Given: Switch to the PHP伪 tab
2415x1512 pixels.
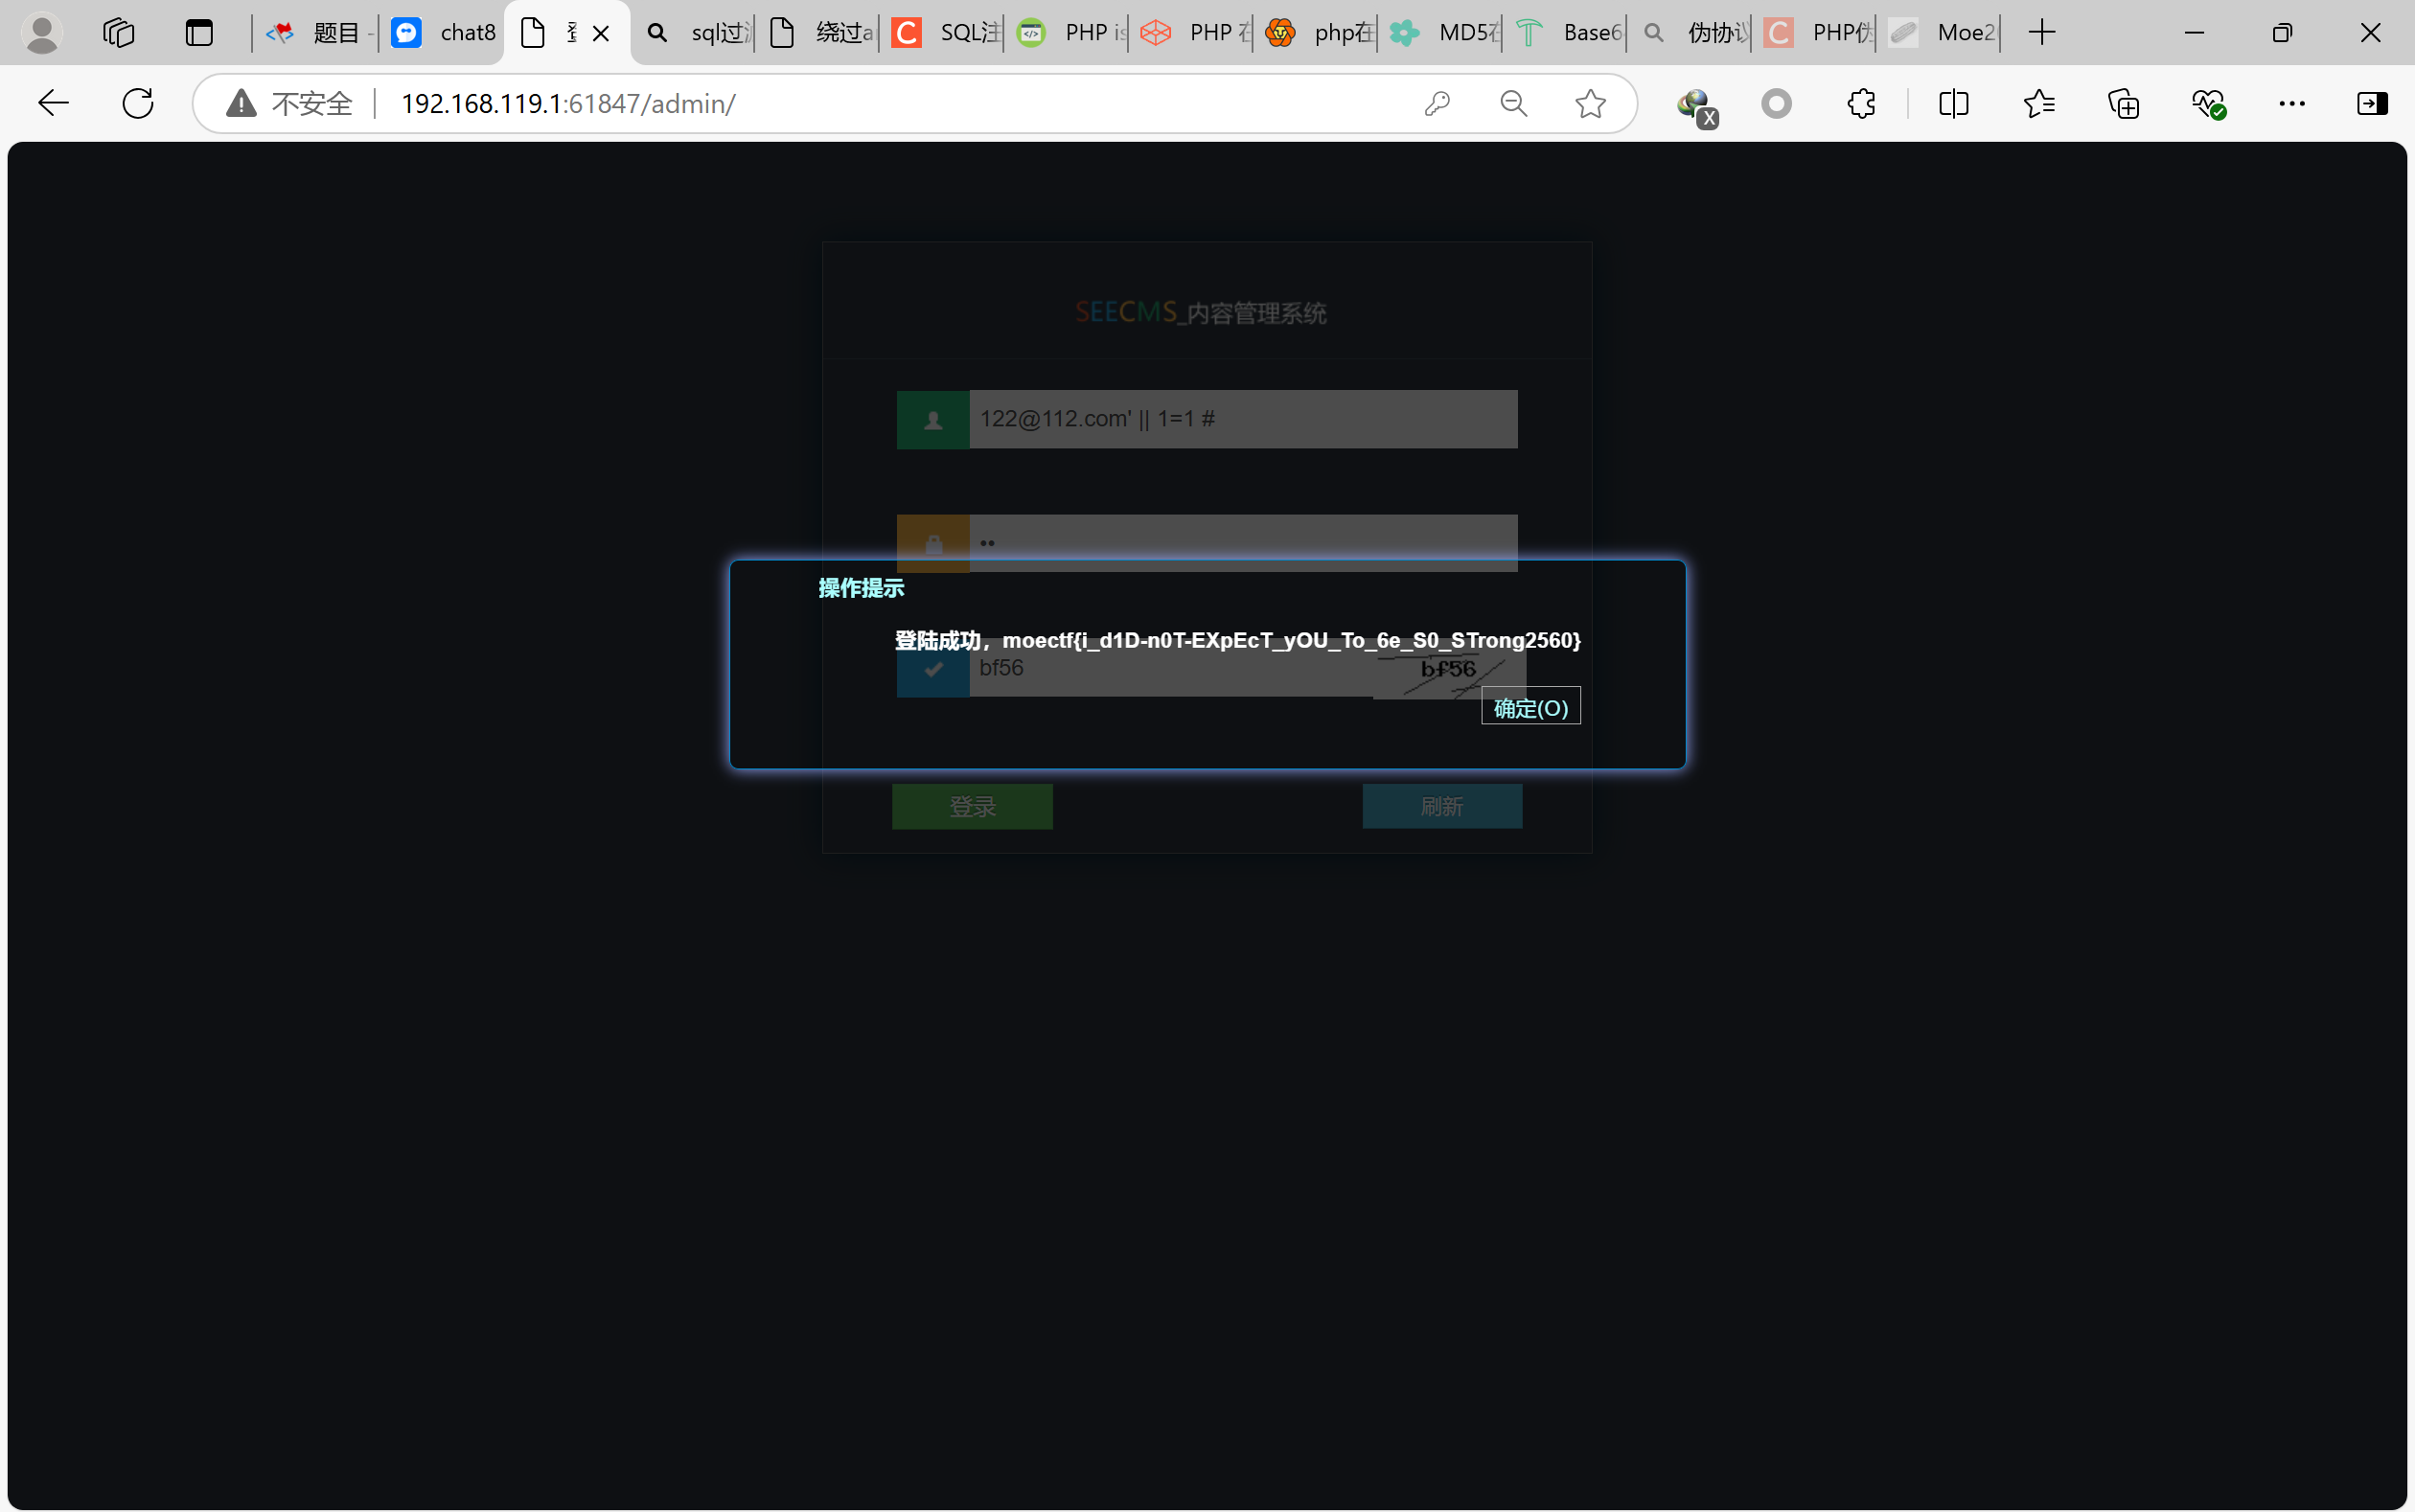Looking at the screenshot, I should [1814, 33].
